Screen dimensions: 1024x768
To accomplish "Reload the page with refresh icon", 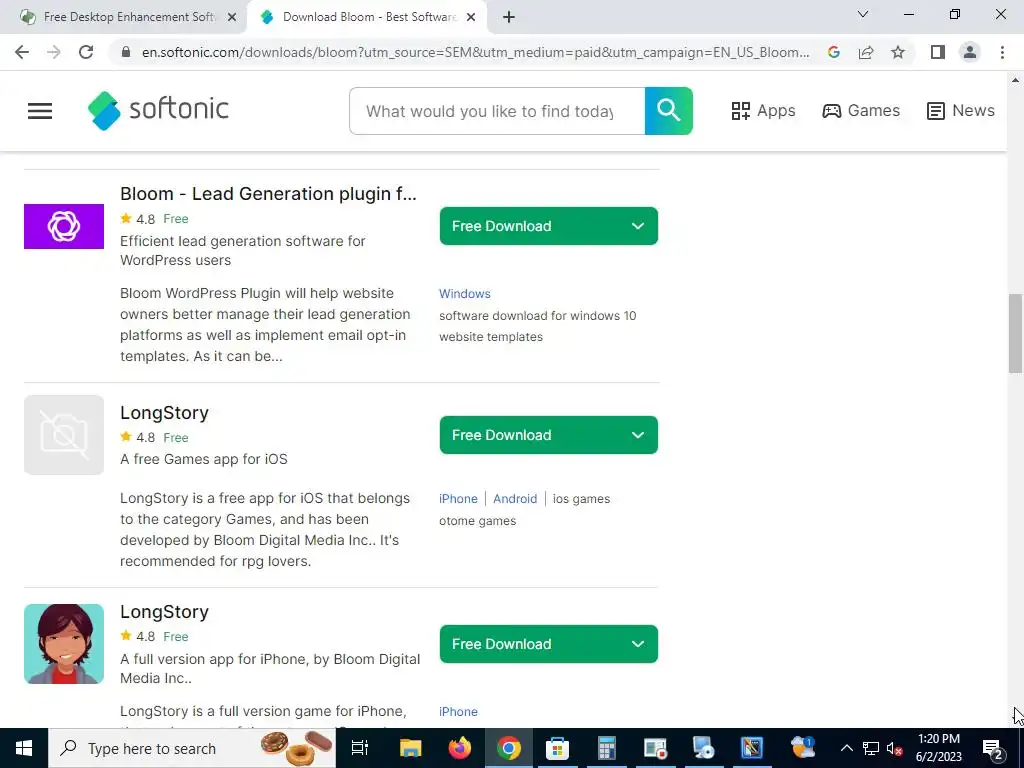I will pos(86,52).
